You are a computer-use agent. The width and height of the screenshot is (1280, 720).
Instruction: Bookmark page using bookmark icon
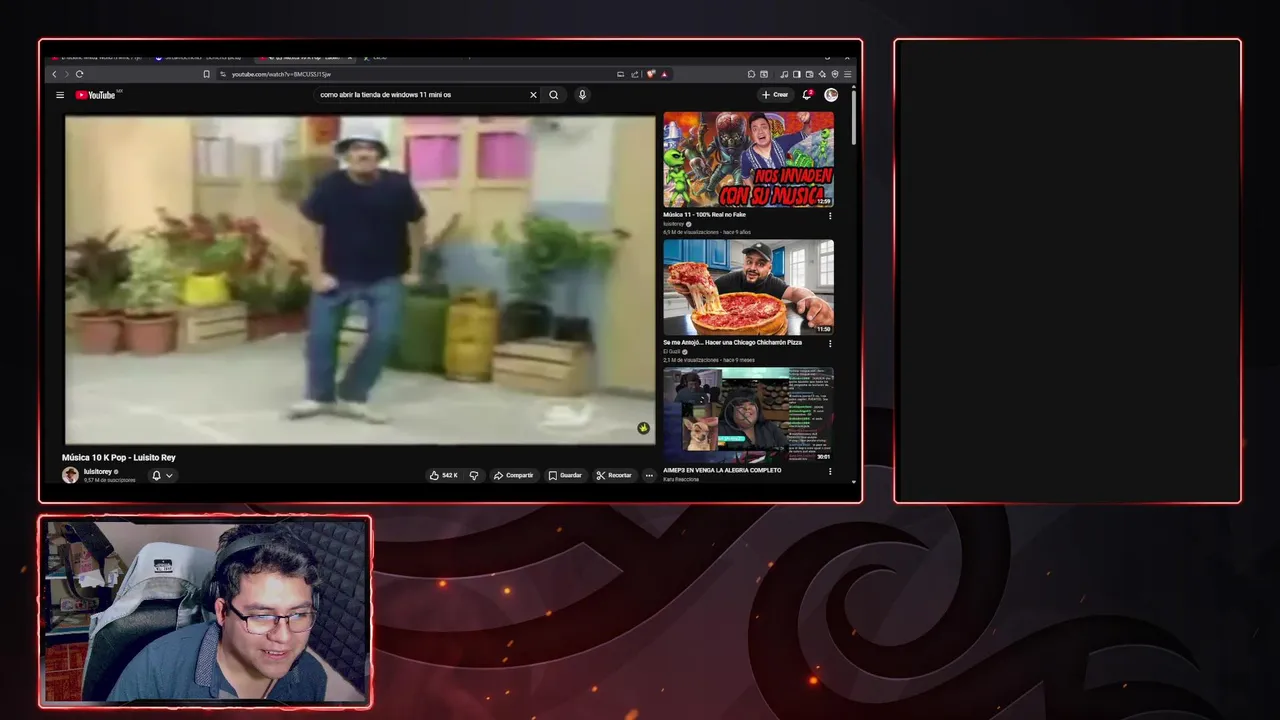click(x=207, y=74)
